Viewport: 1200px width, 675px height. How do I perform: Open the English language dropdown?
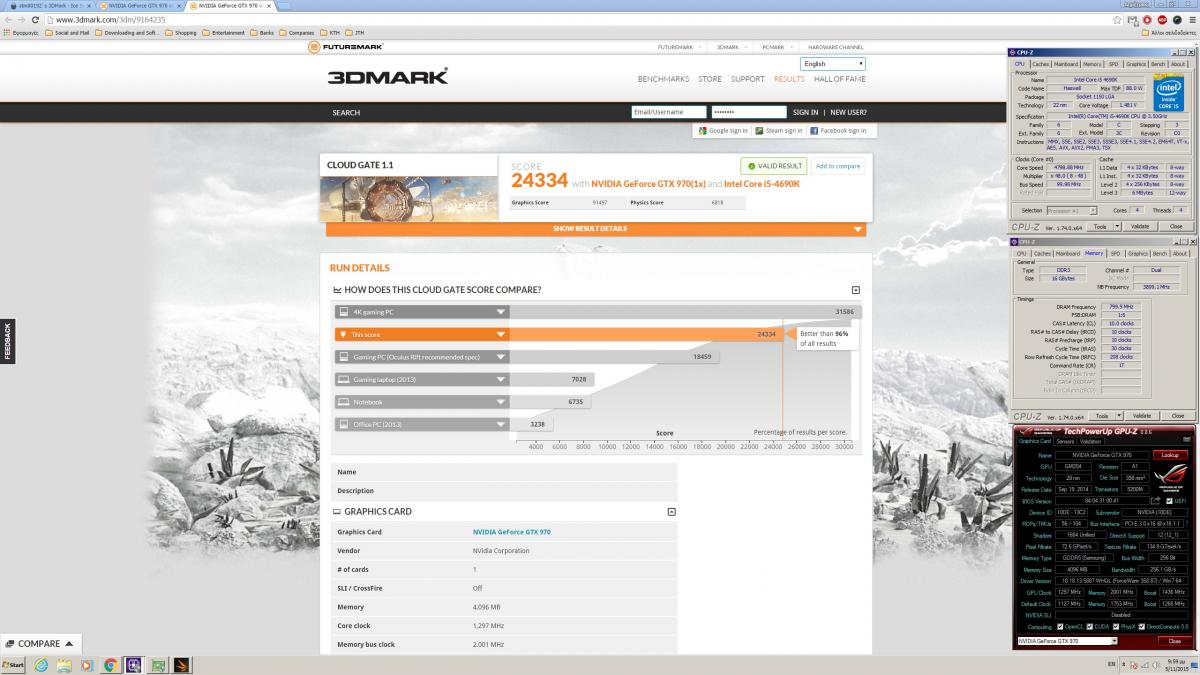pyautogui.click(x=832, y=63)
